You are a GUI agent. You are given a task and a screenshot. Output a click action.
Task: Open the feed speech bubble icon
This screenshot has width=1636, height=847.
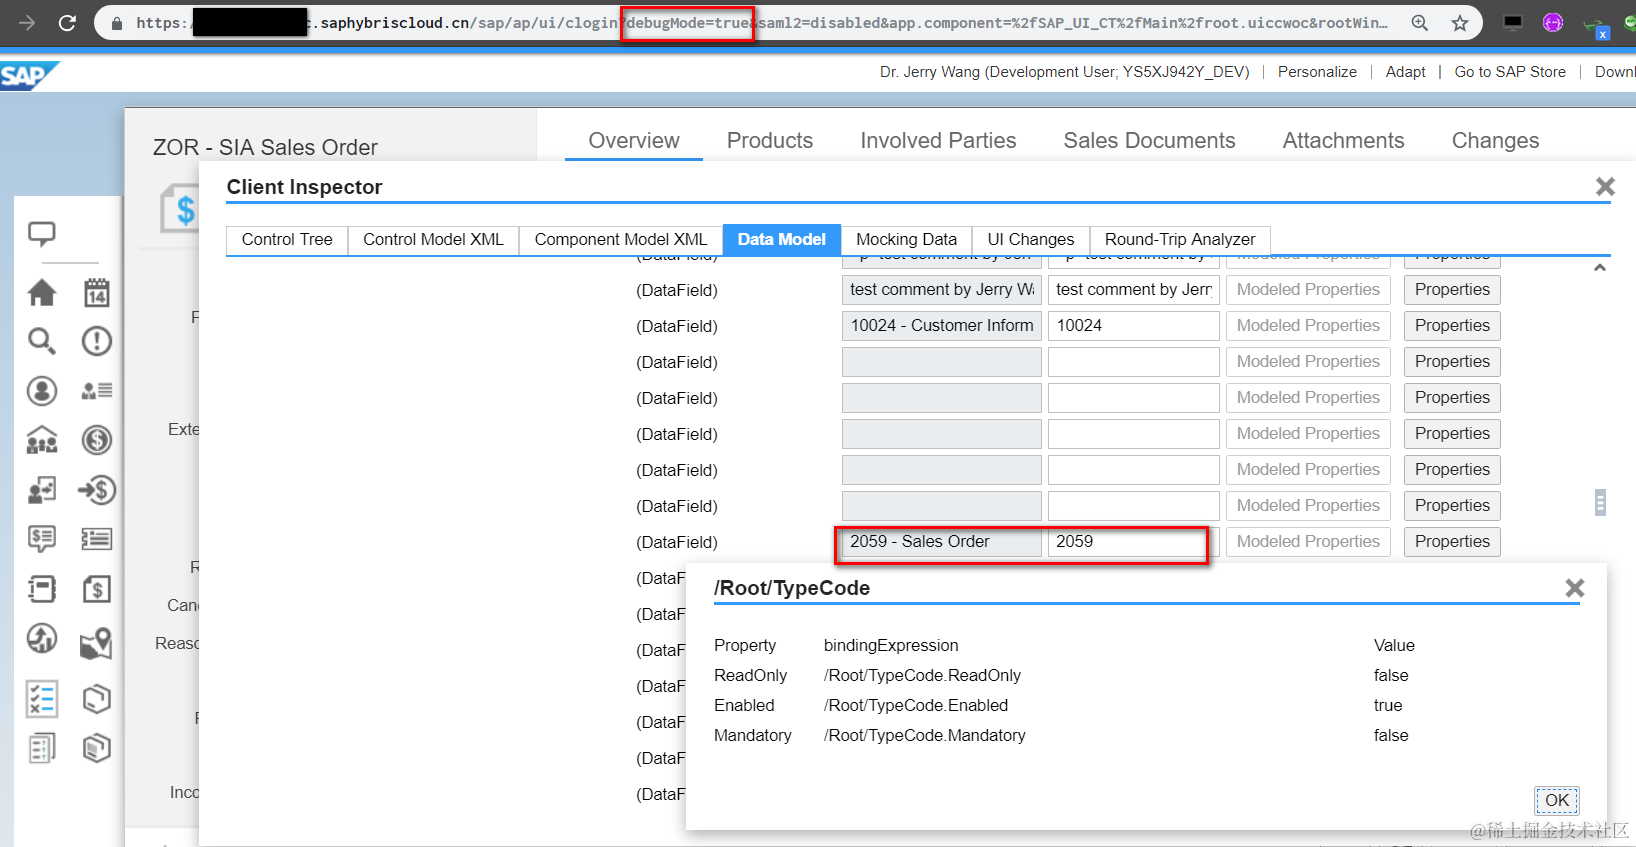[42, 234]
